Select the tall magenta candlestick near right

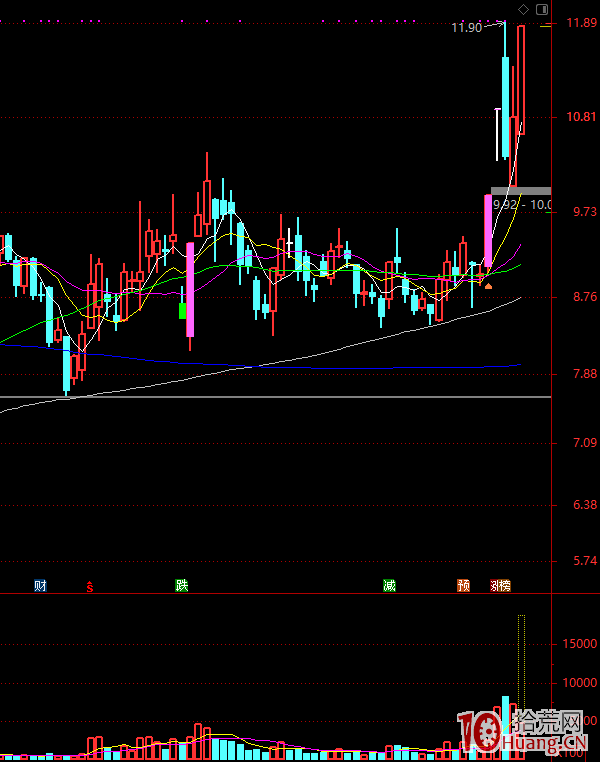[488, 232]
